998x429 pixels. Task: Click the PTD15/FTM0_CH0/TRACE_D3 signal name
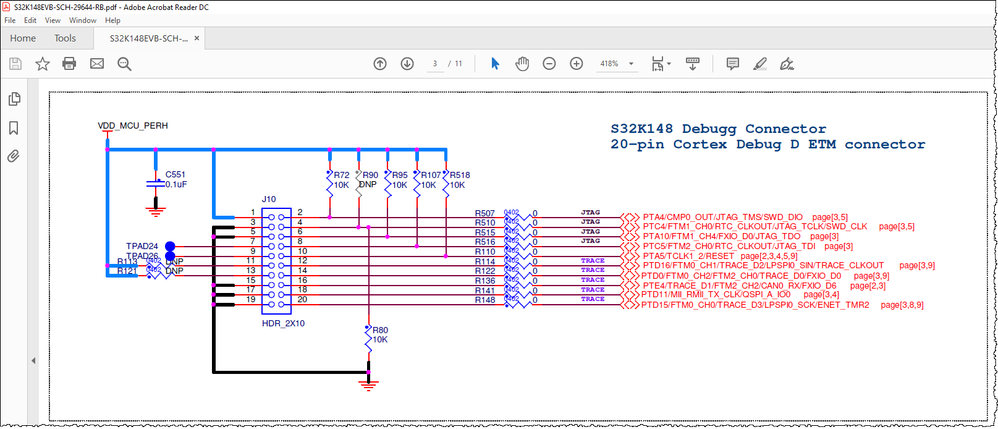(756, 306)
